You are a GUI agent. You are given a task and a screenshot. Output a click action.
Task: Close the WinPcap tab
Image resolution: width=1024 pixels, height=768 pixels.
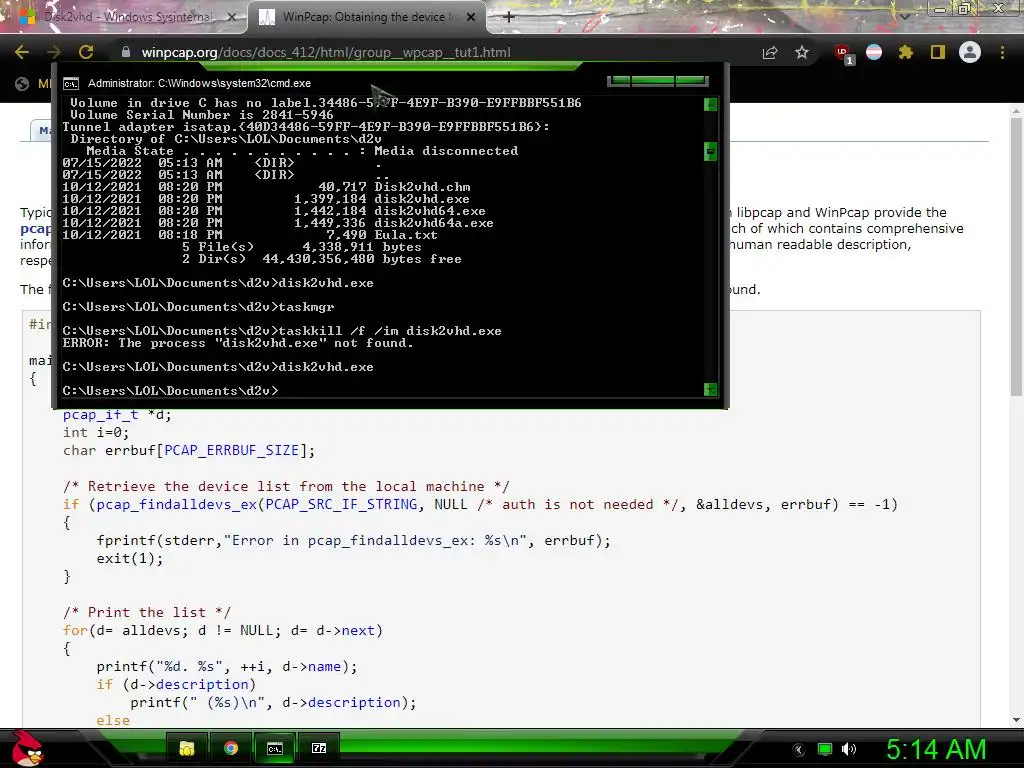pyautogui.click(x=471, y=17)
